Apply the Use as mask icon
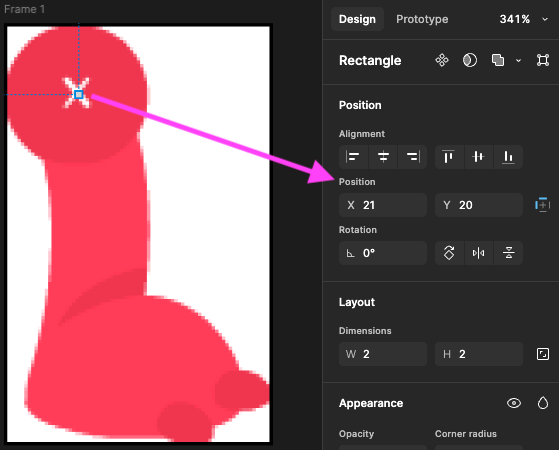 [x=470, y=60]
